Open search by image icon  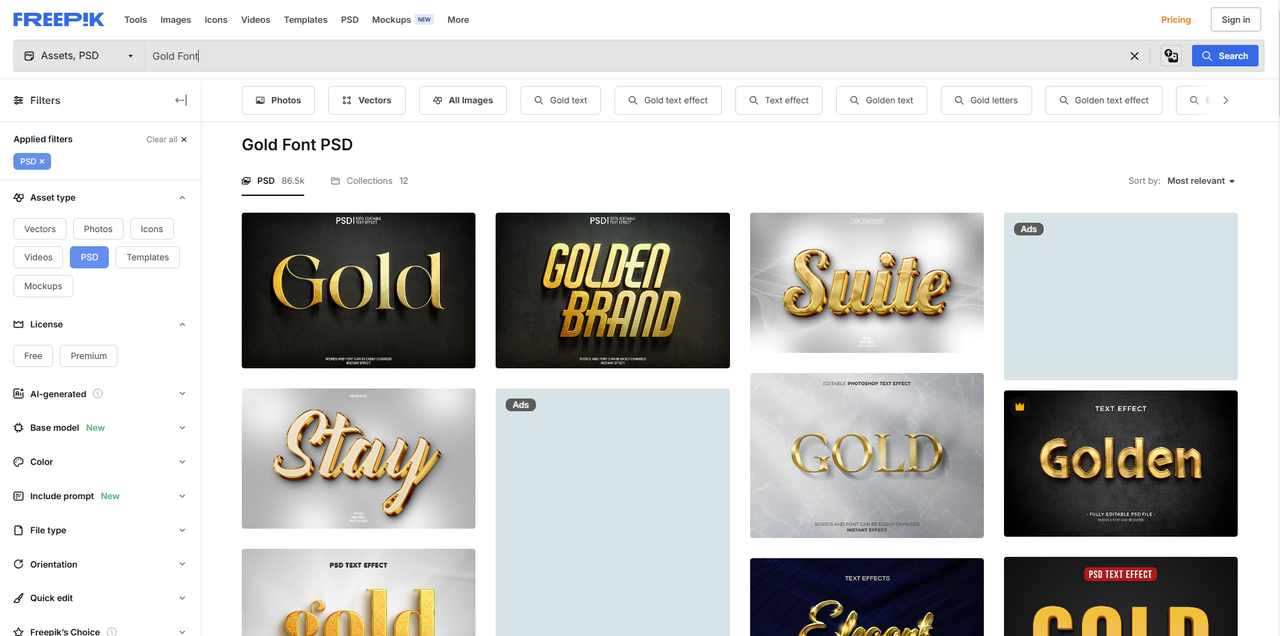(1171, 56)
